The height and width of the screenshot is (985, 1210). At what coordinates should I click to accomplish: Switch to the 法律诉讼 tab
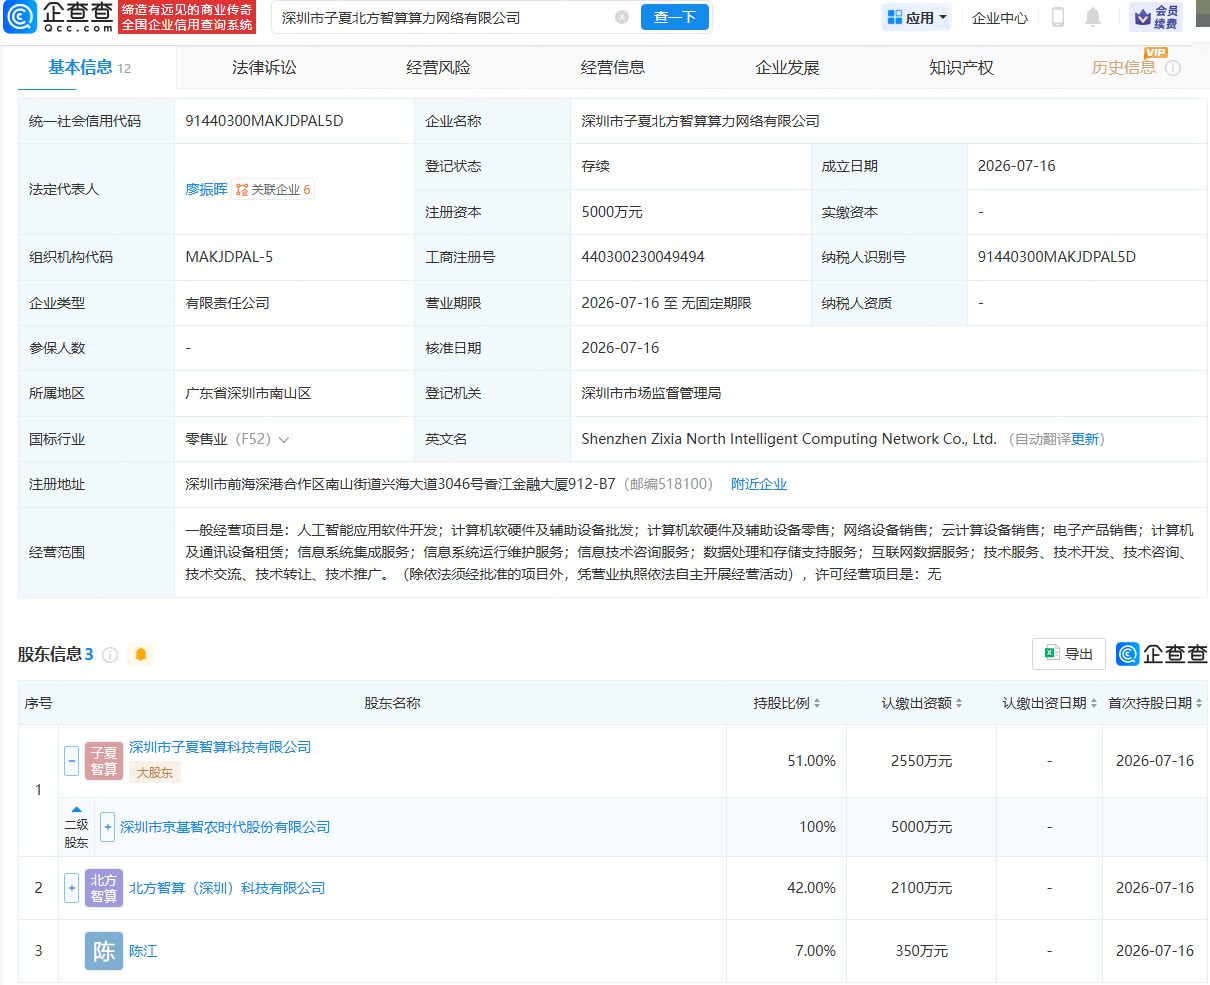click(x=264, y=67)
